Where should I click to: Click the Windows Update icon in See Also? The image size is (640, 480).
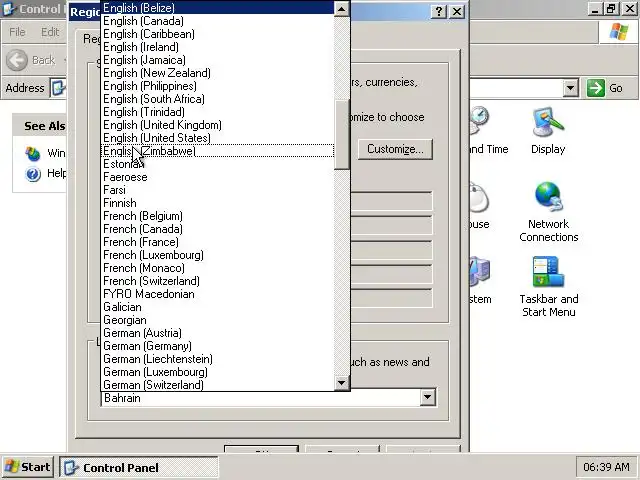tap(33, 153)
